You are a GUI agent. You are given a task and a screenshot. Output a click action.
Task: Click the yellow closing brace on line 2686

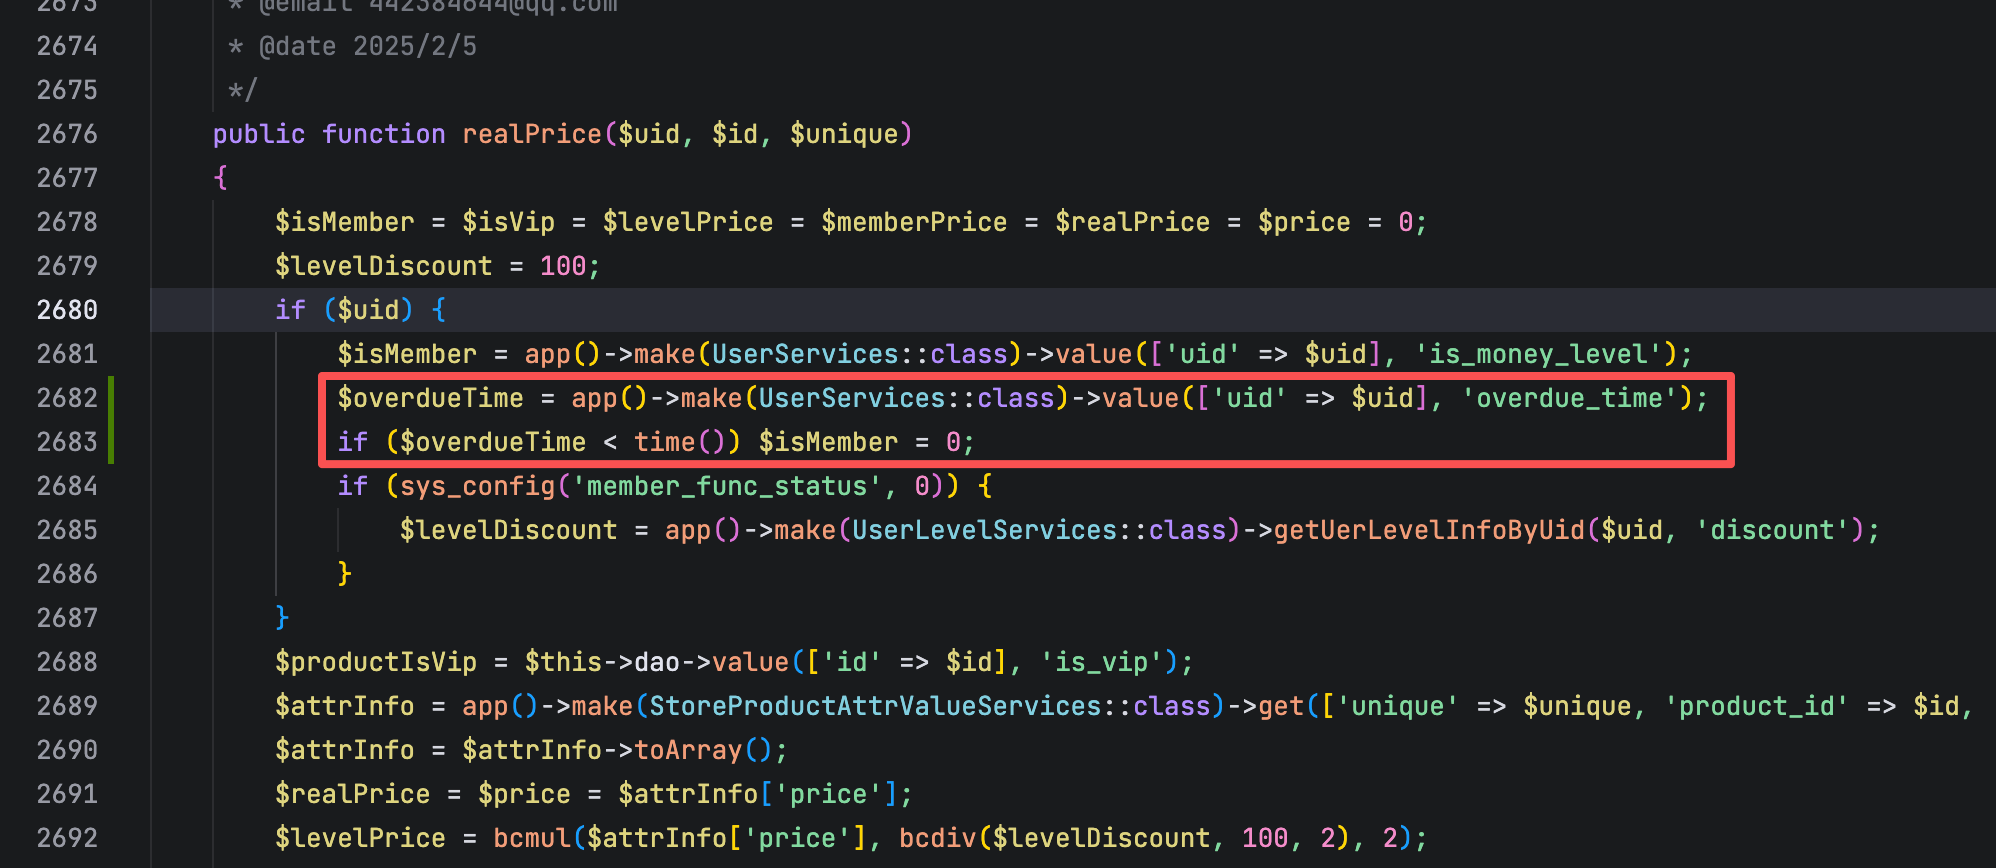pyautogui.click(x=345, y=574)
